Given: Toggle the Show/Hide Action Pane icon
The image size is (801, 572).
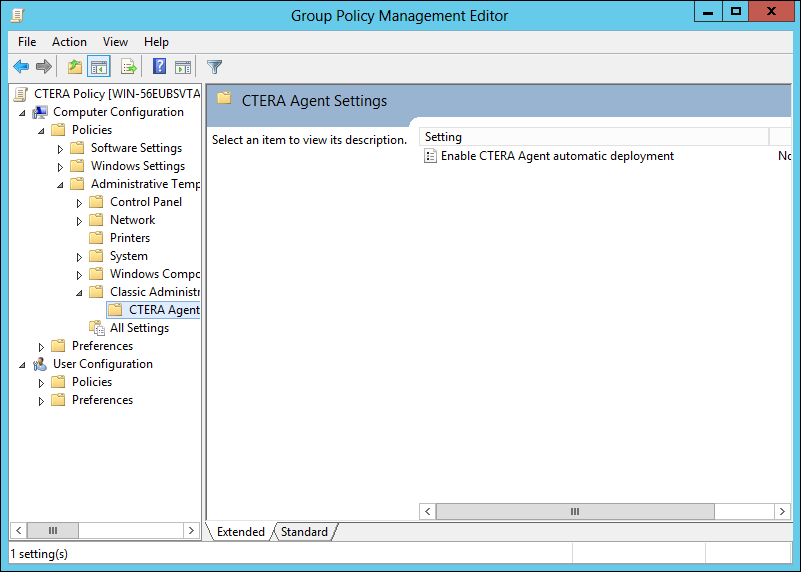Looking at the screenshot, I should click(183, 66).
